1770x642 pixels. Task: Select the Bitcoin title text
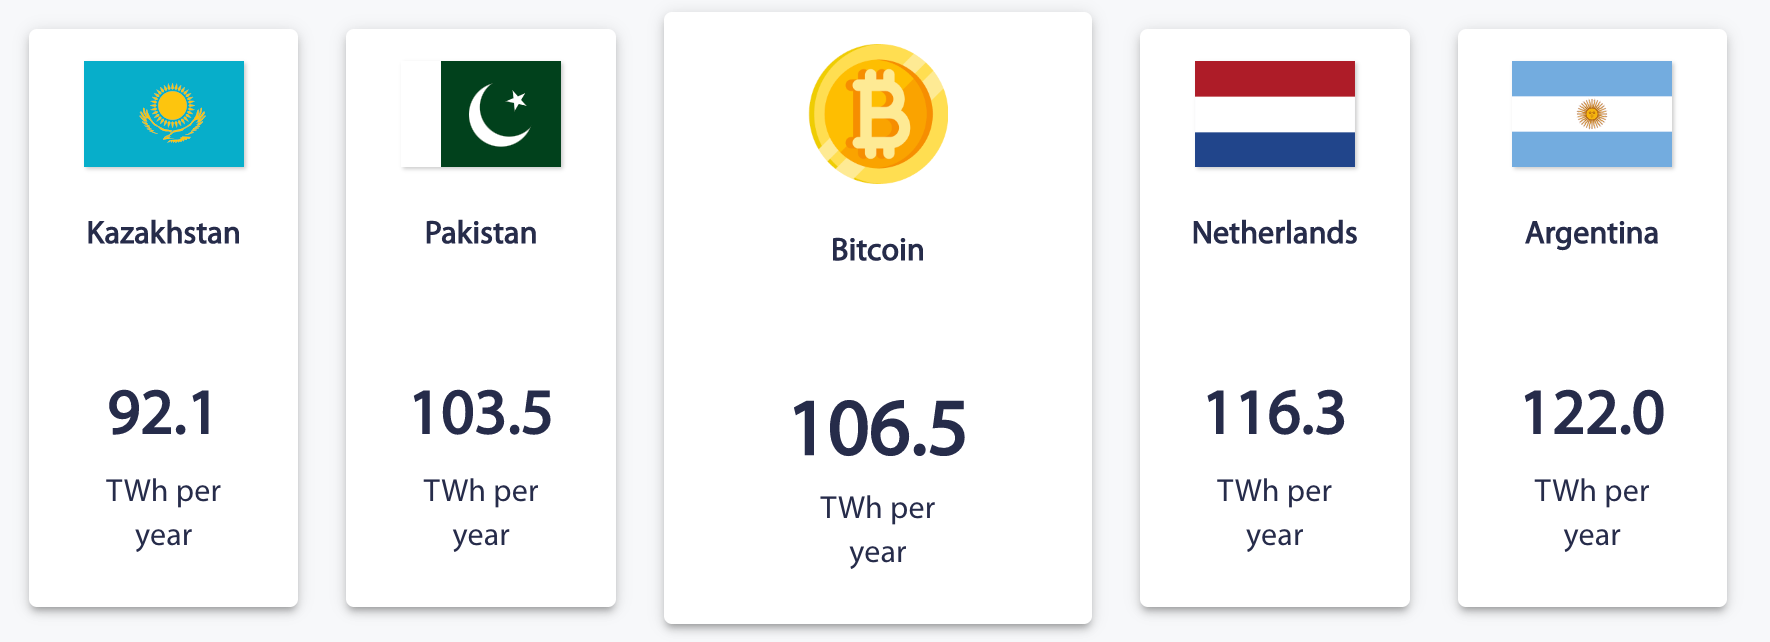(878, 250)
